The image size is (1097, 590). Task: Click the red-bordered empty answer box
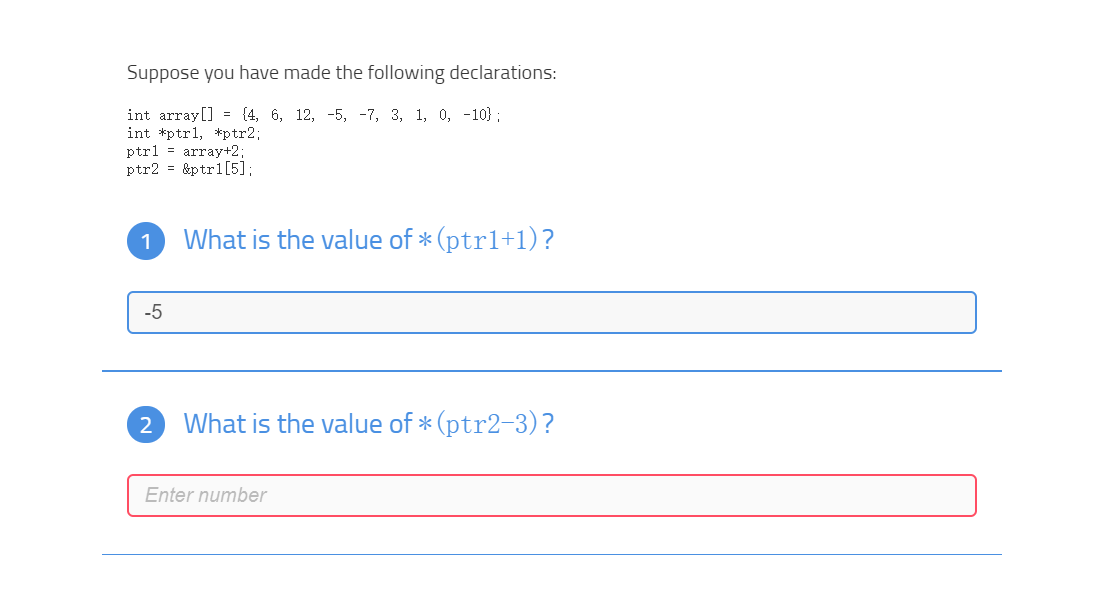click(x=551, y=495)
